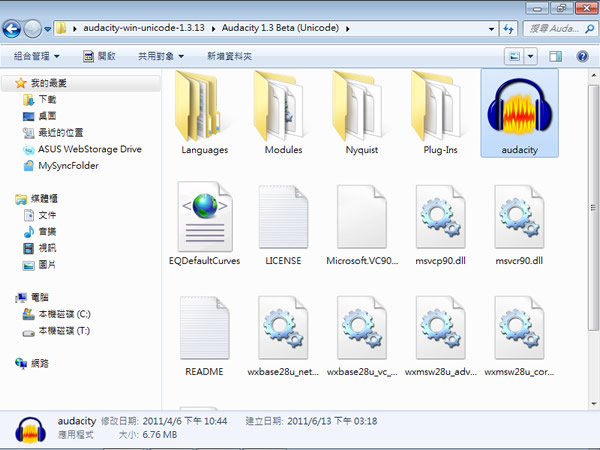Image resolution: width=600 pixels, height=450 pixels.
Task: Click the 開啟 open button
Action: [x=99, y=56]
